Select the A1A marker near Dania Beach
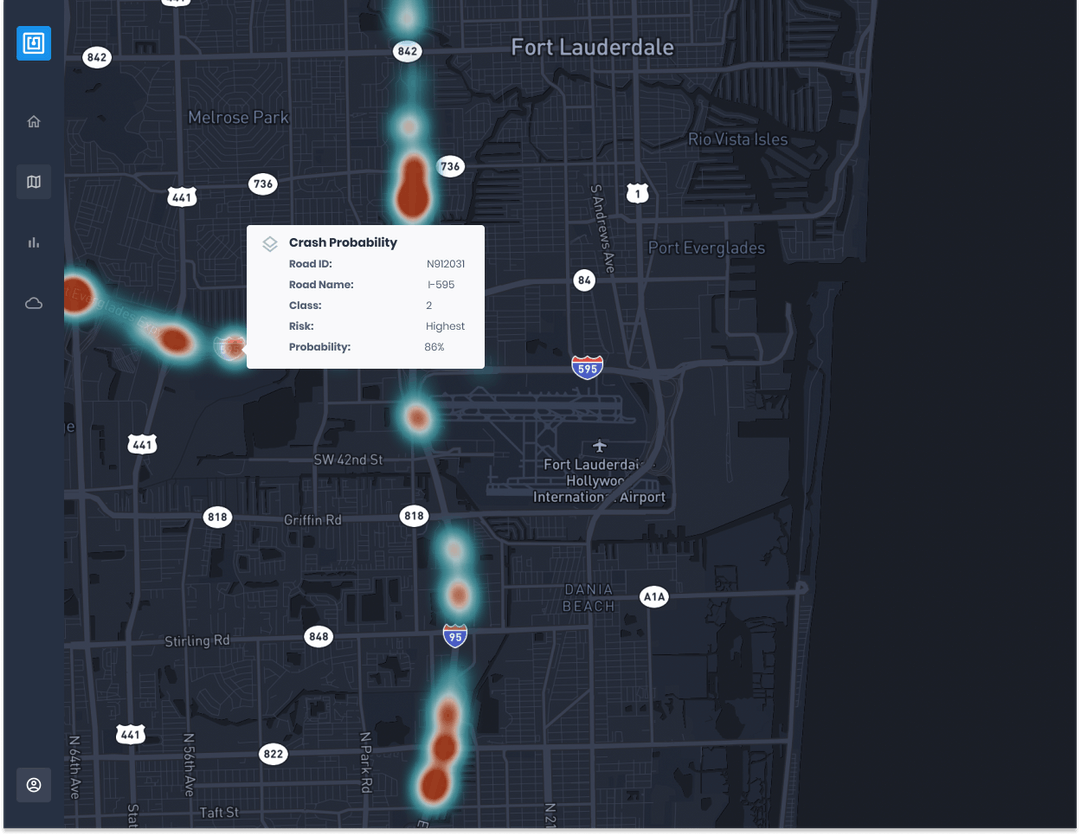The width and height of the screenshot is (1080, 835). coord(654,596)
